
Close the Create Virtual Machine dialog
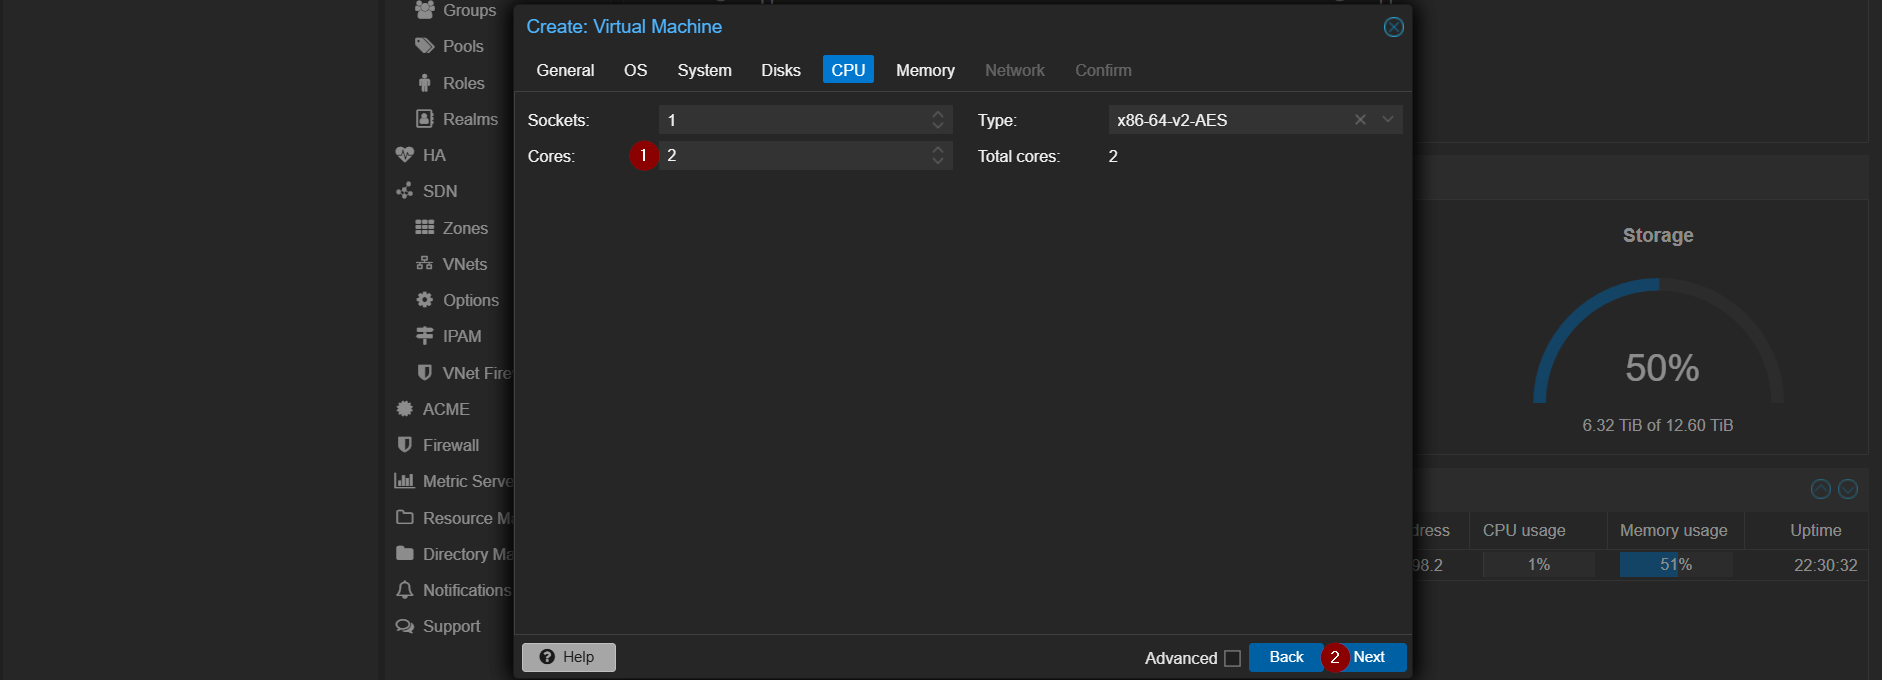[x=1393, y=27]
